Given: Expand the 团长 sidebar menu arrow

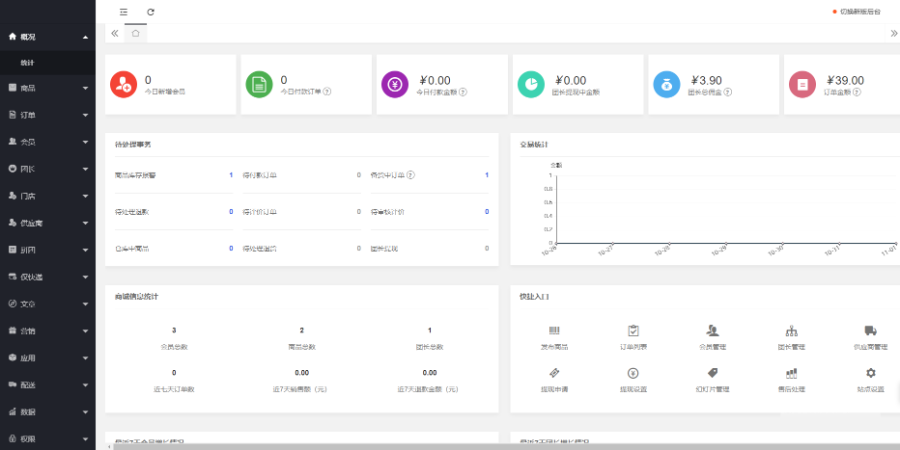Looking at the screenshot, I should (x=86, y=169).
